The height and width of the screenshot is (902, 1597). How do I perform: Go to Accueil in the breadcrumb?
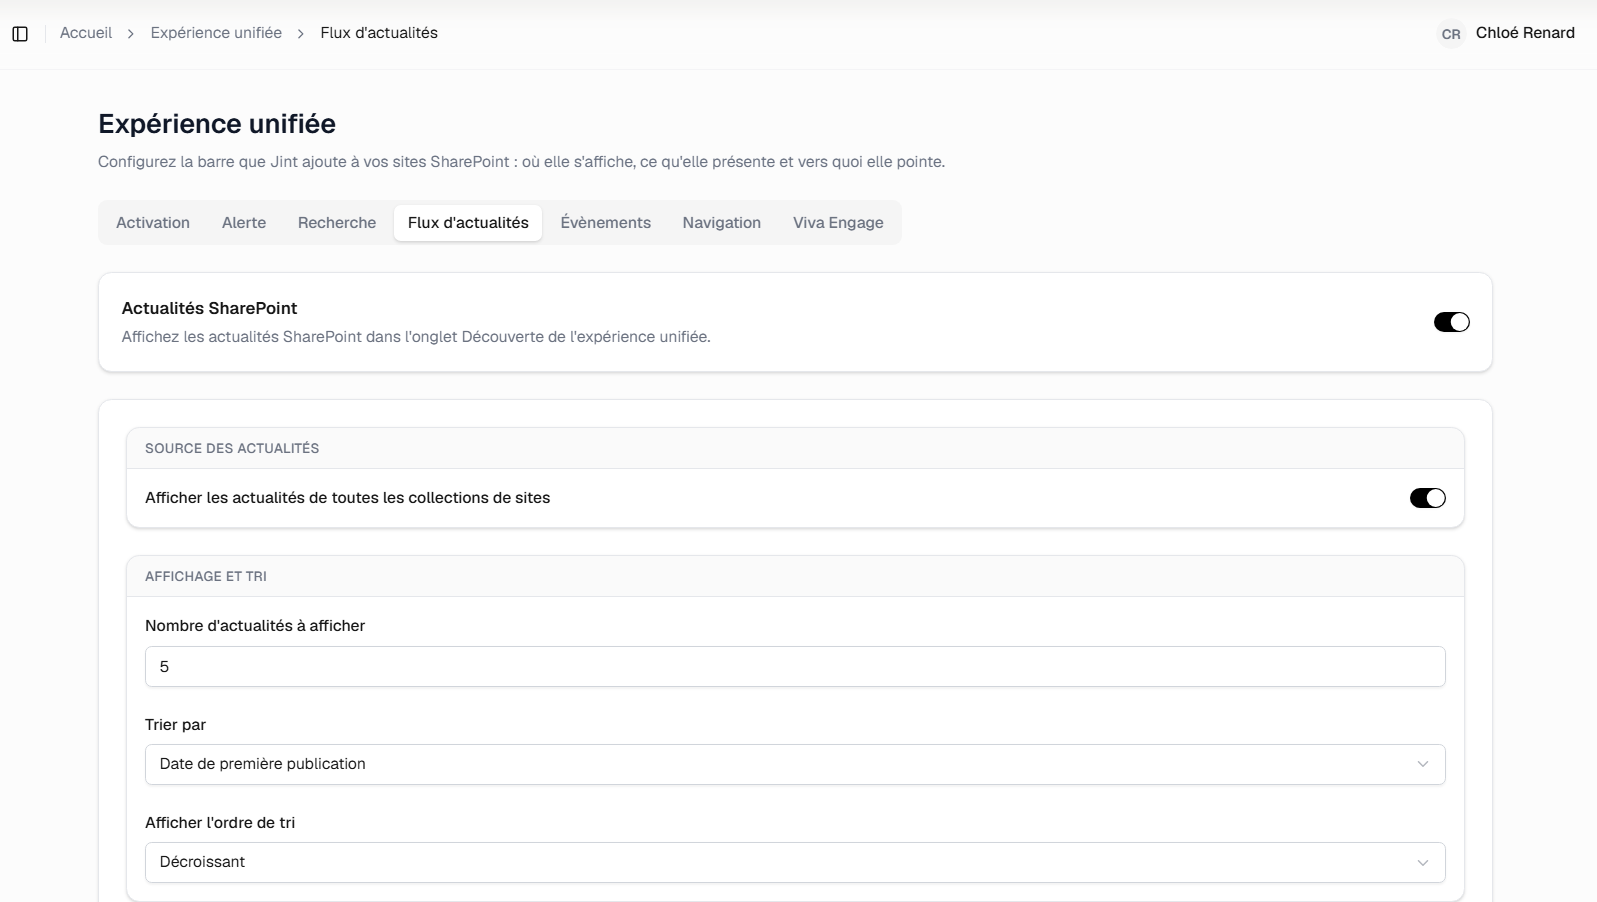tap(86, 33)
